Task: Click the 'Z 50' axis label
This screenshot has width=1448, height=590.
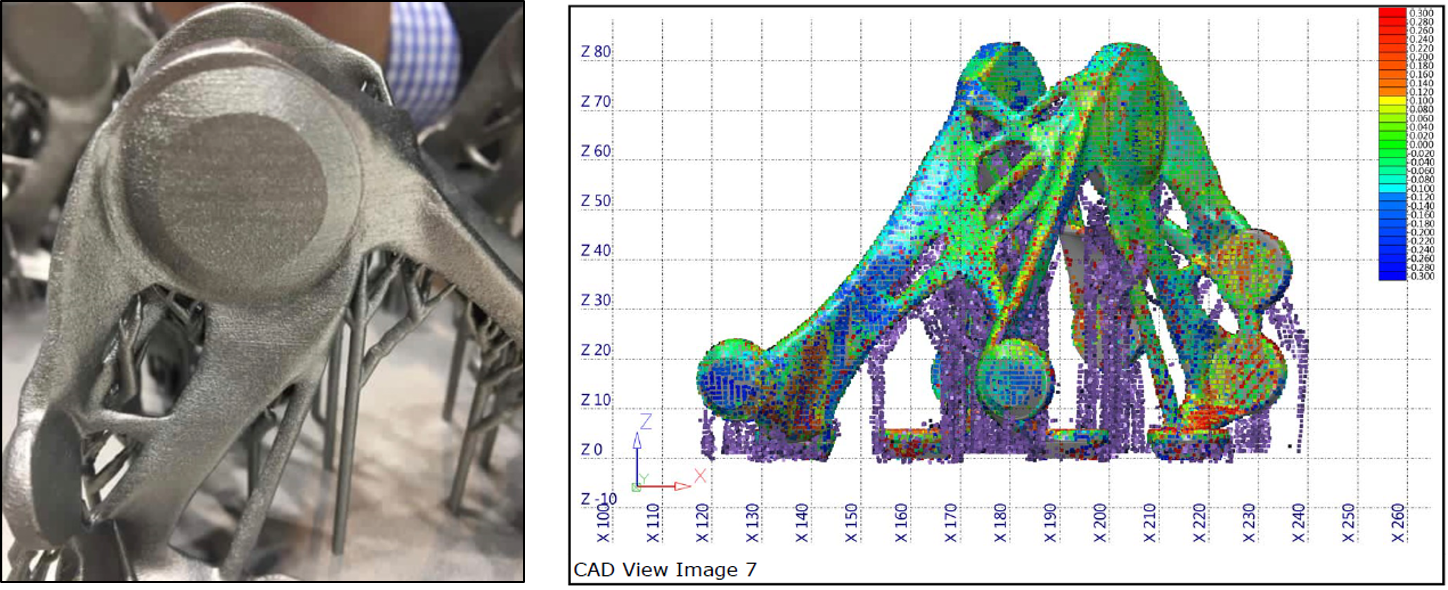Action: [597, 202]
